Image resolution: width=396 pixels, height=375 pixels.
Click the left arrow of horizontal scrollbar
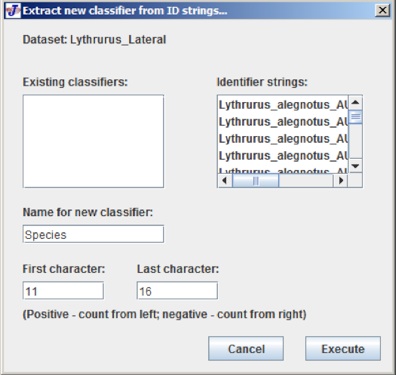225,181
